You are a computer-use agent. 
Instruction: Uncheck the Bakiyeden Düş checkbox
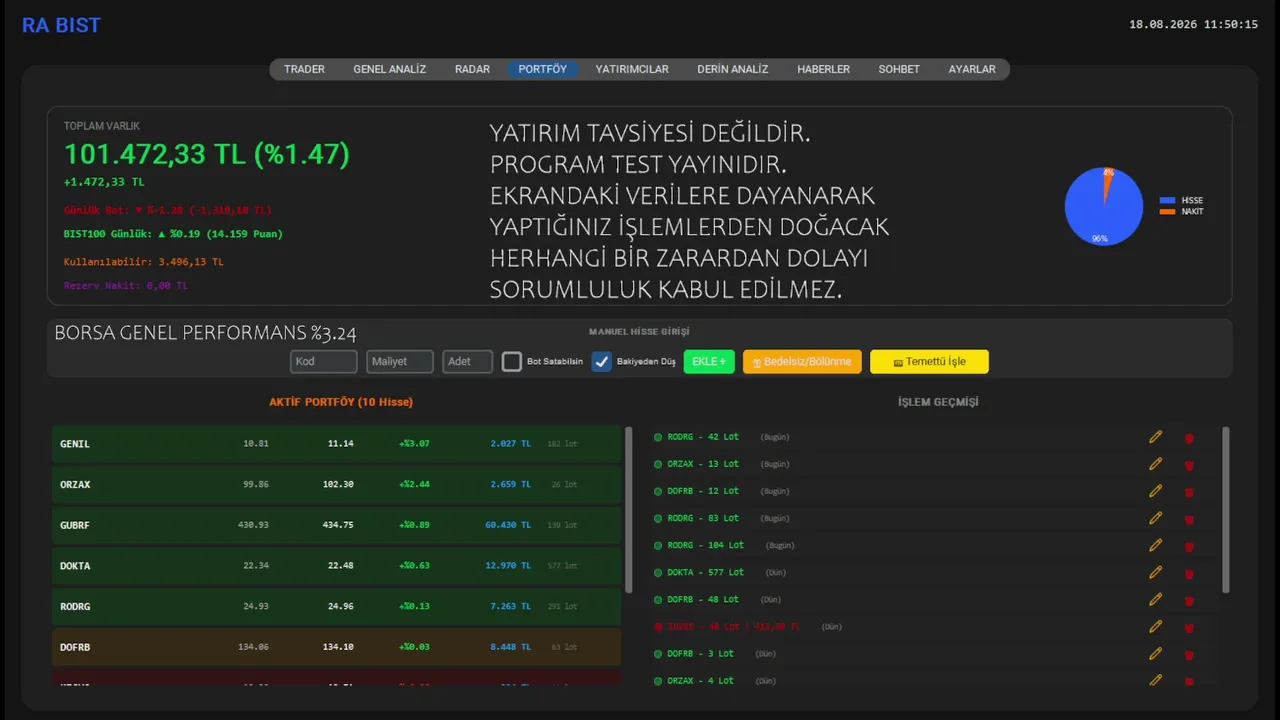coord(601,362)
